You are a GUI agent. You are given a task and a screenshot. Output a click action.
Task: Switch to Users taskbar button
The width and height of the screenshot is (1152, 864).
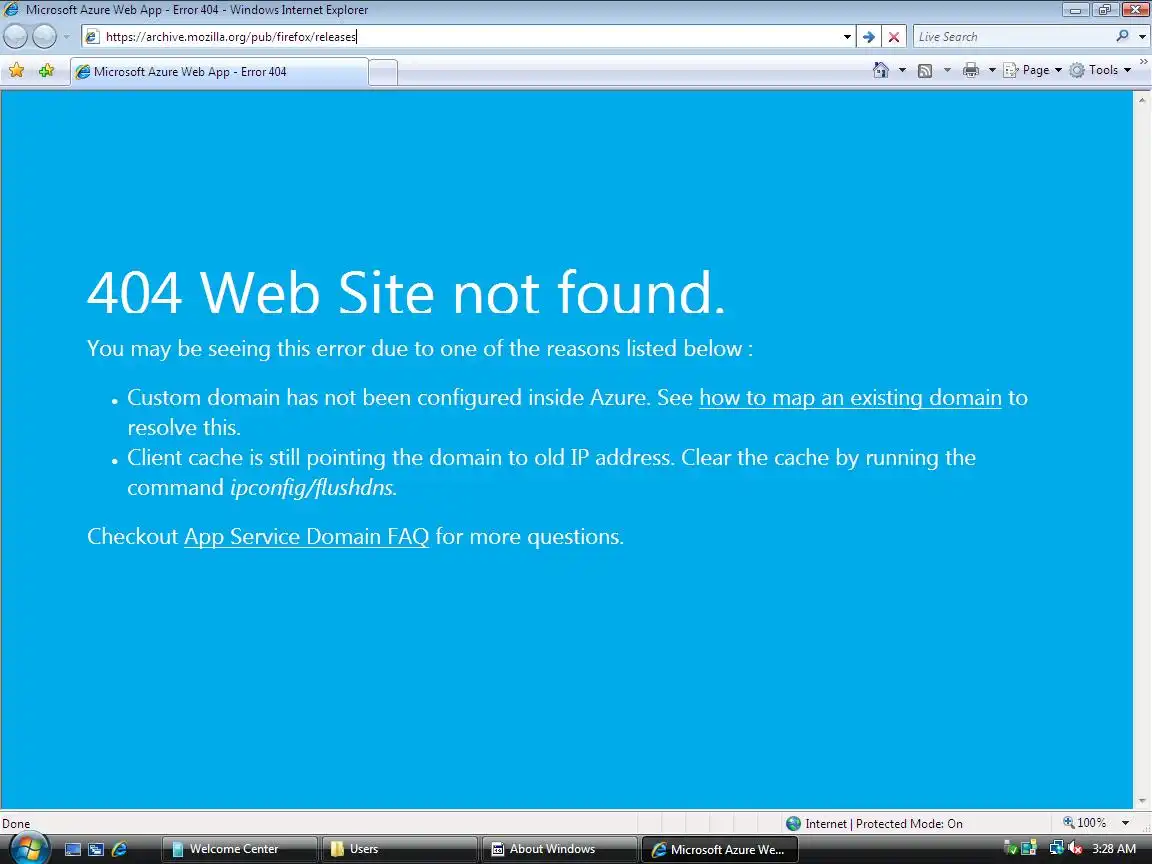[399, 849]
